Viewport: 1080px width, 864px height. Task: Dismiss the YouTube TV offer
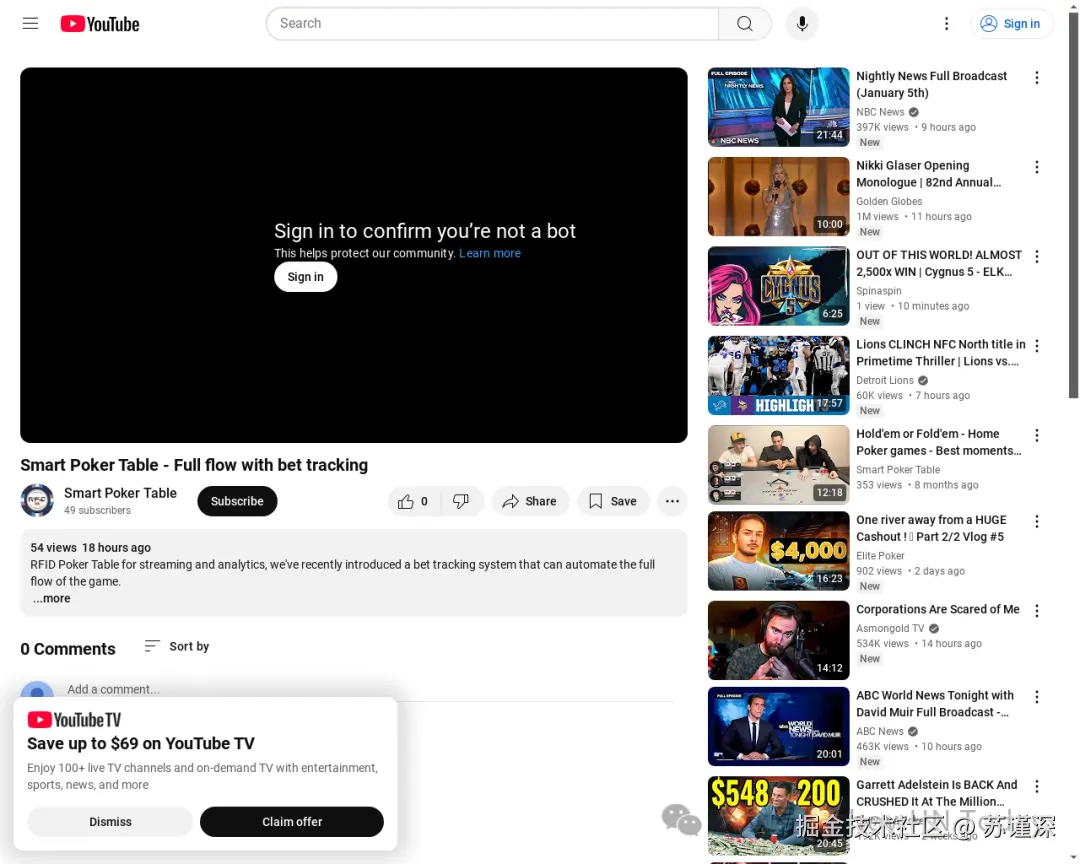[x=110, y=821]
